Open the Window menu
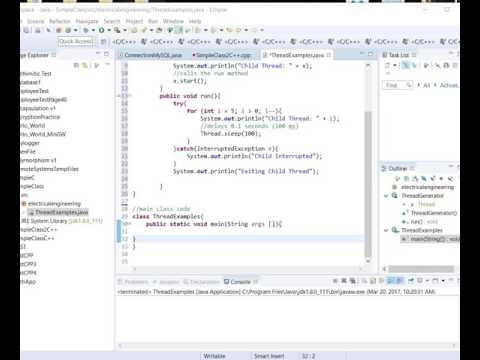 173,21
